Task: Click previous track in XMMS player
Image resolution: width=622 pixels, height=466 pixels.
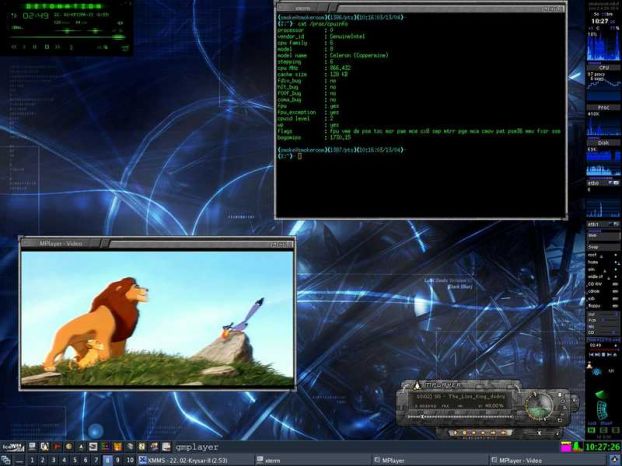Action: pyautogui.click(x=13, y=47)
